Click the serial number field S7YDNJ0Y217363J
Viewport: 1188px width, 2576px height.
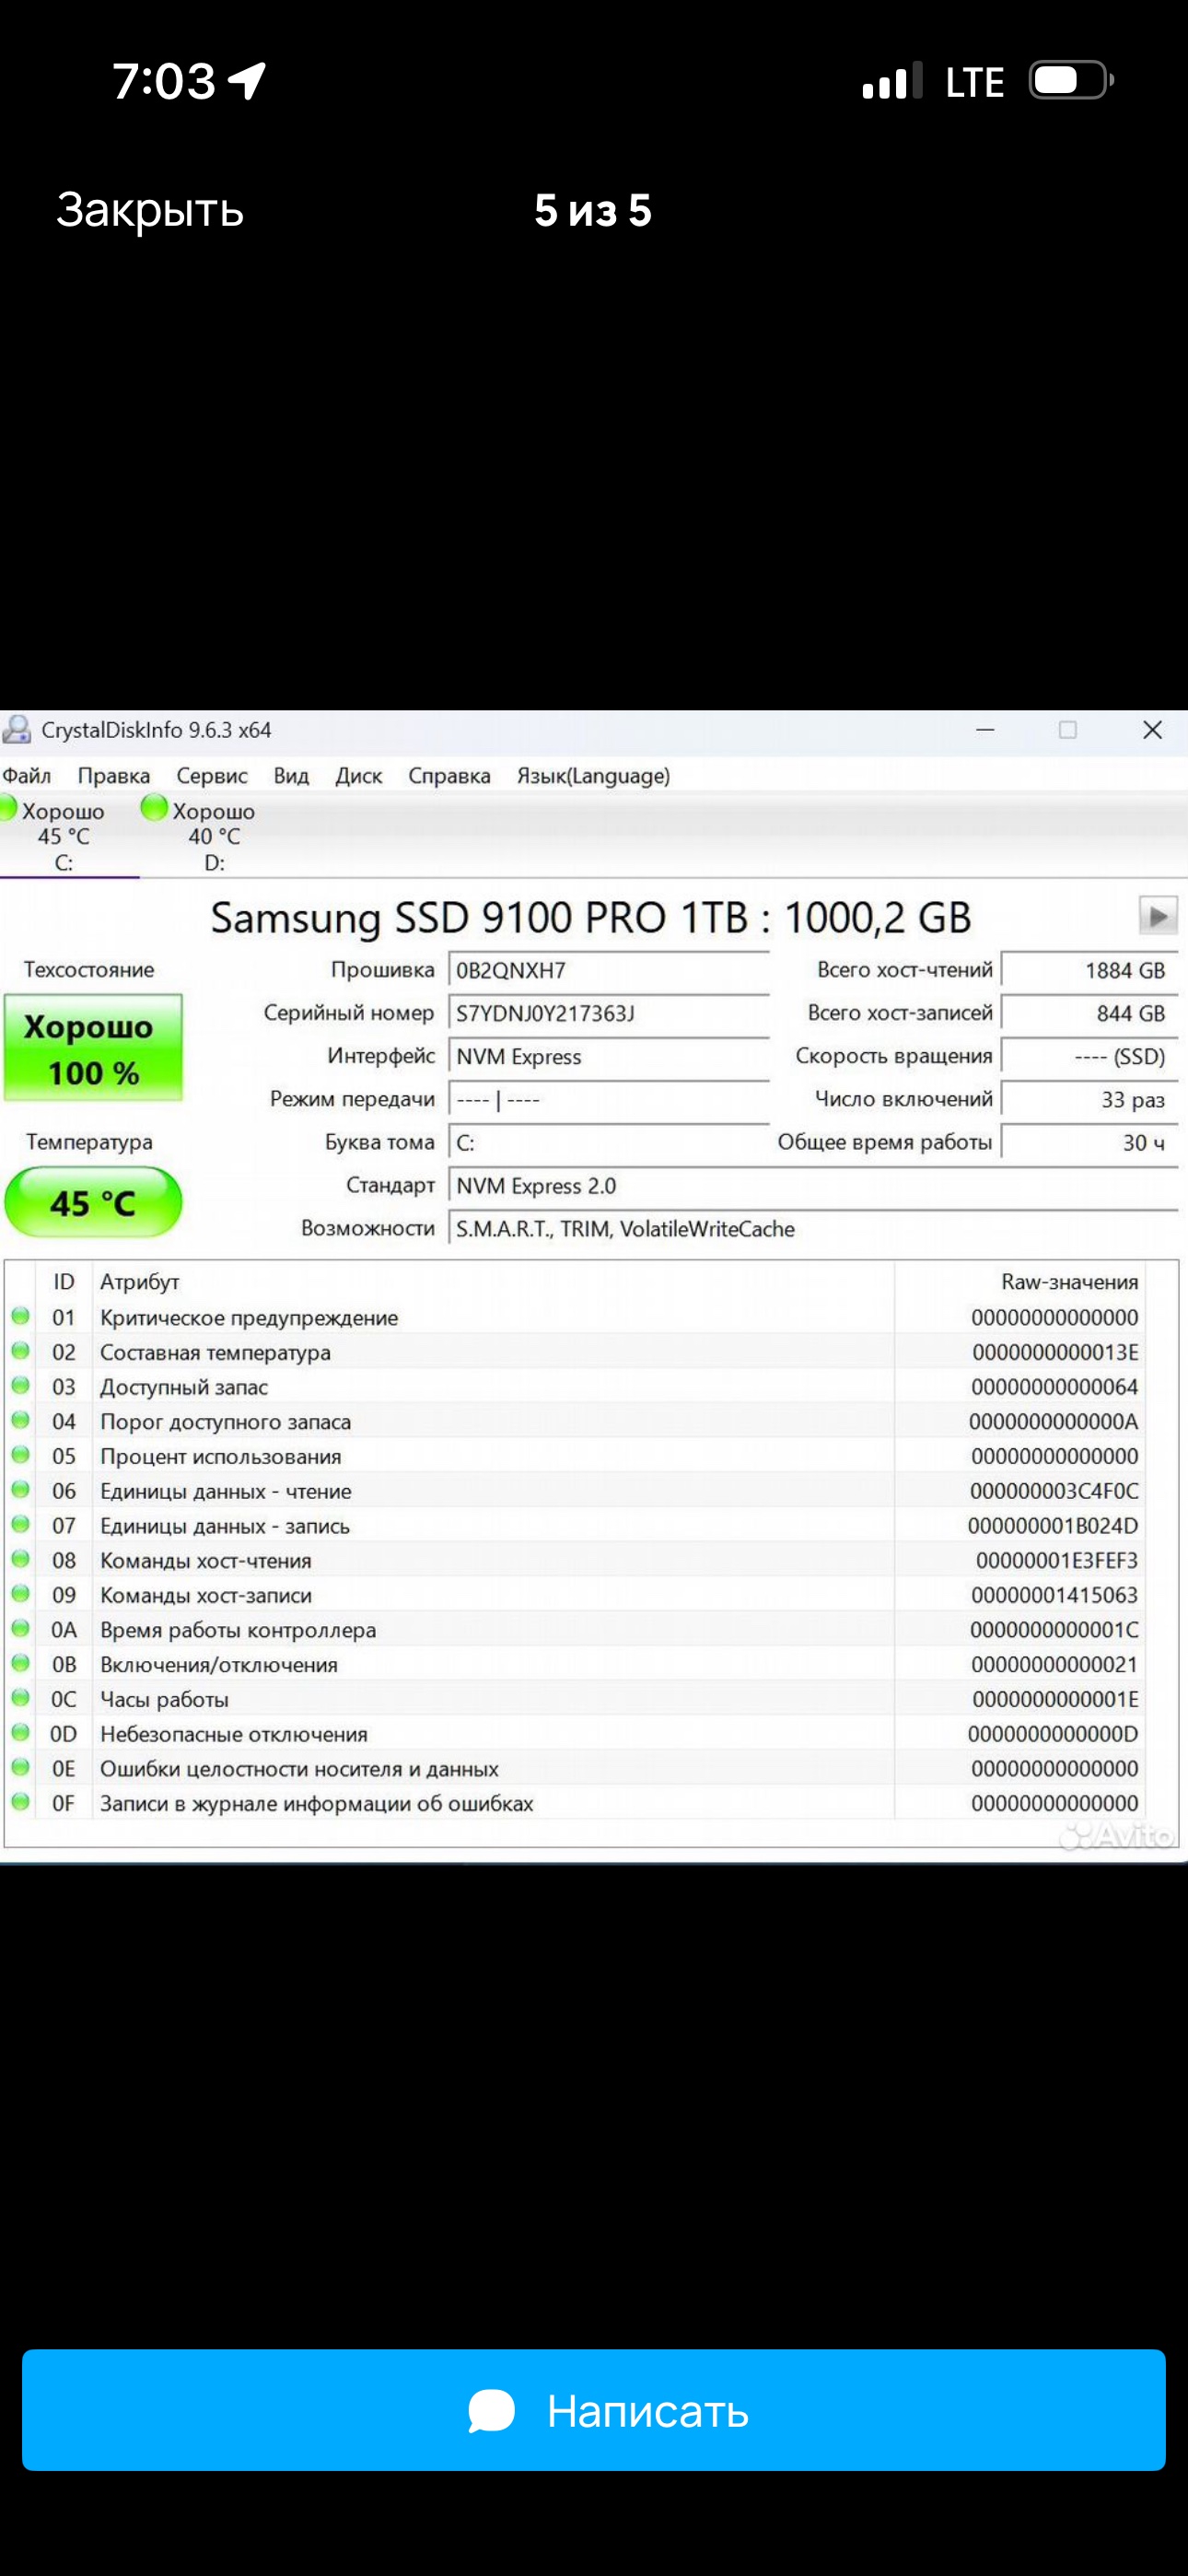click(608, 1013)
